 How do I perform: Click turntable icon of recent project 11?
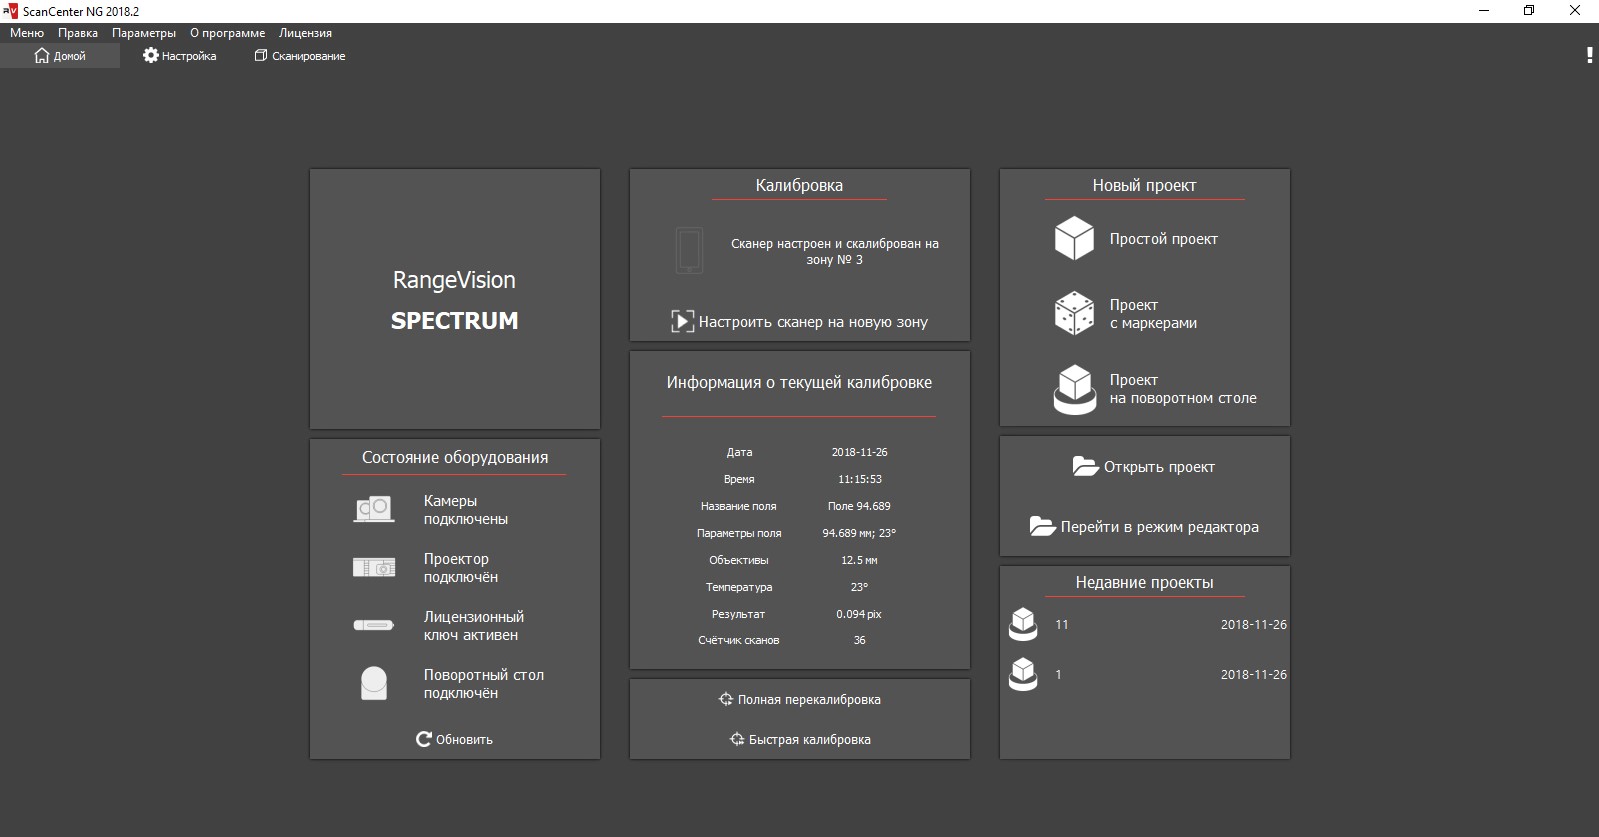1023,624
